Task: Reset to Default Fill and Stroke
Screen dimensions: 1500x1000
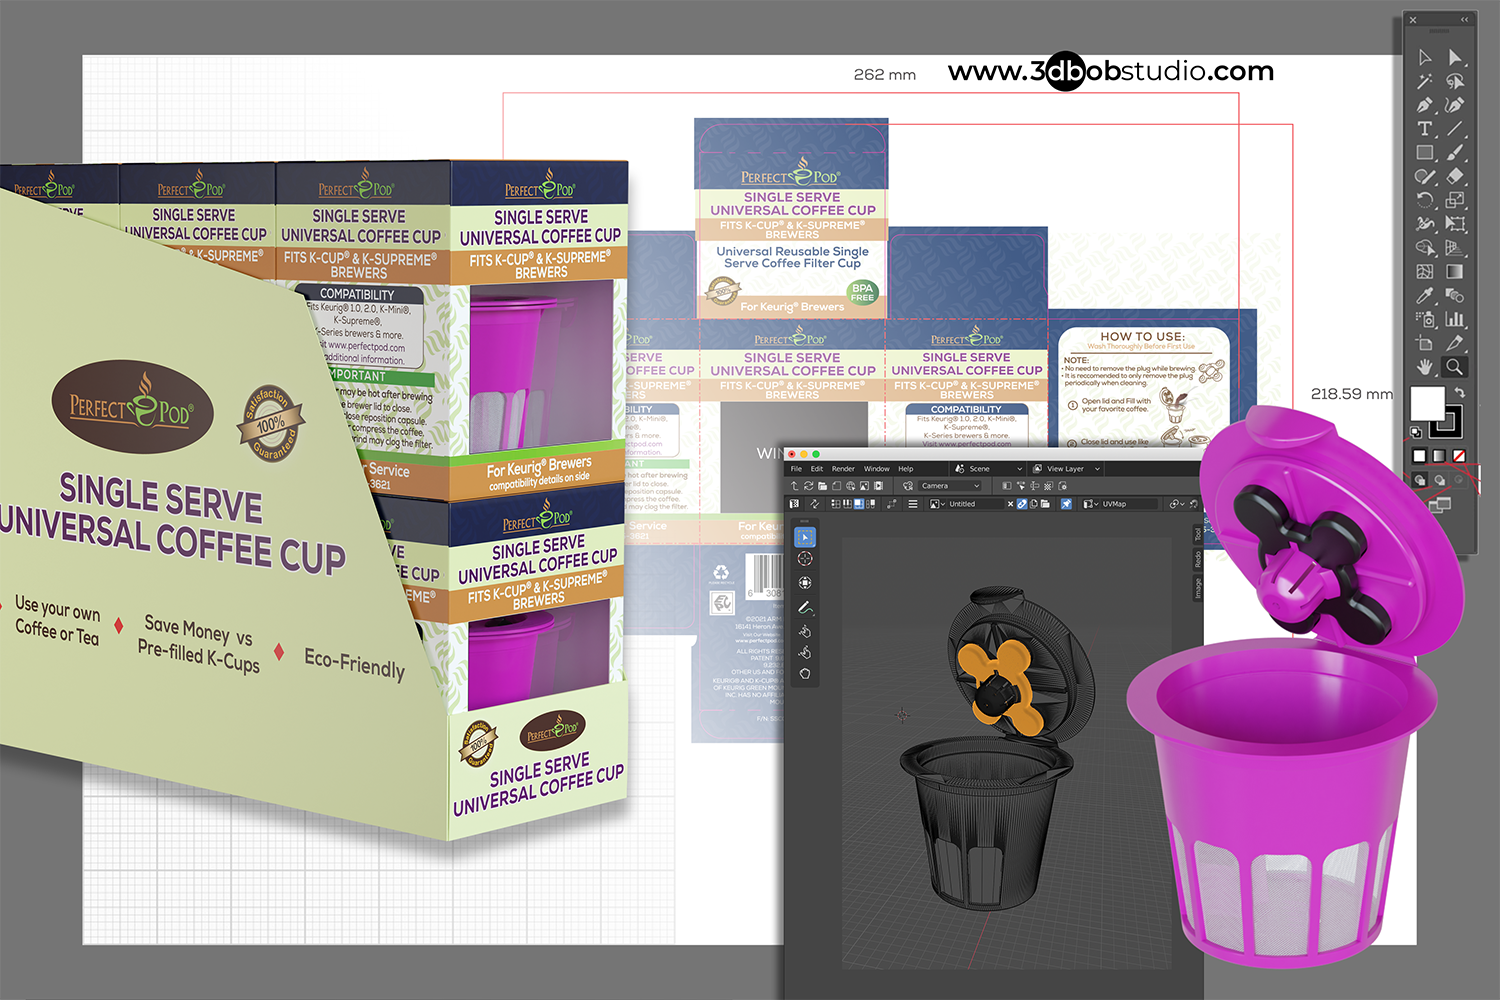Action: pos(1416,432)
